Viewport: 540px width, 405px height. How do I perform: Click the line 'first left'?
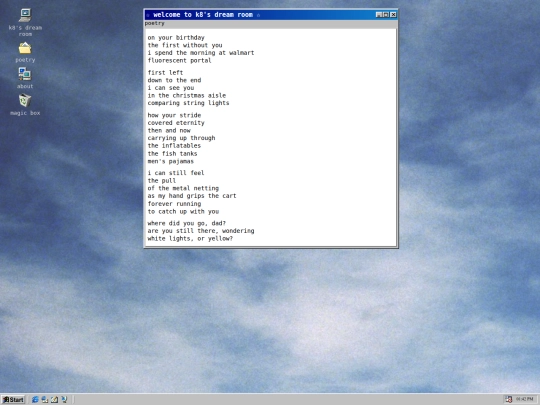(x=165, y=73)
